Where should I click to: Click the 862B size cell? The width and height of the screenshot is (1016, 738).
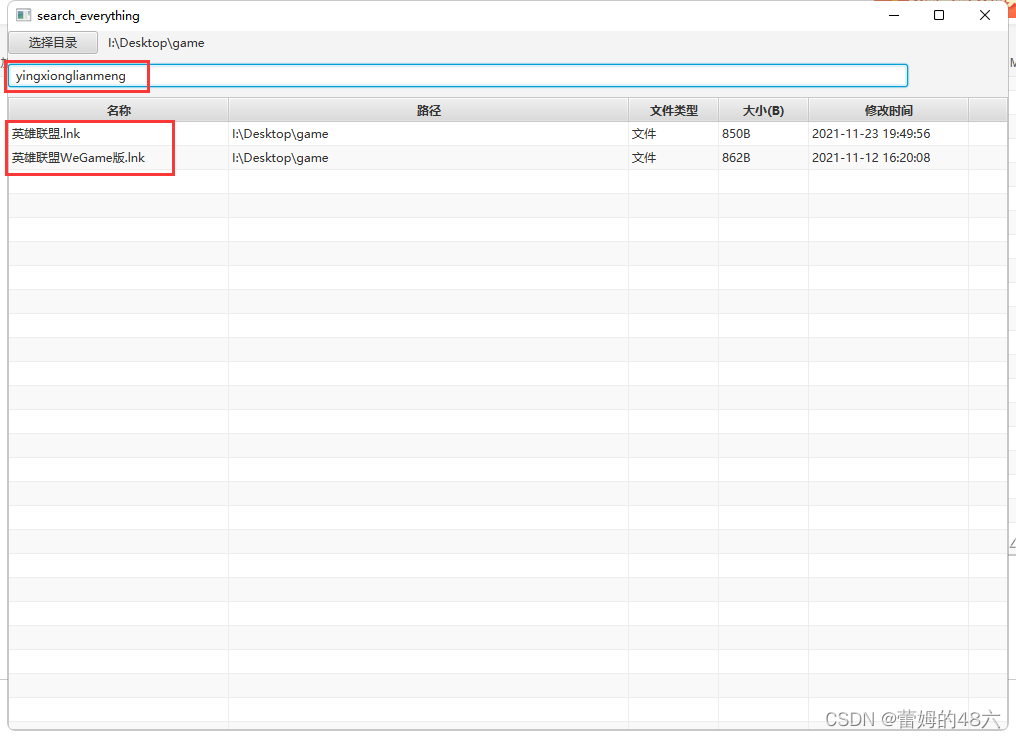coord(763,158)
